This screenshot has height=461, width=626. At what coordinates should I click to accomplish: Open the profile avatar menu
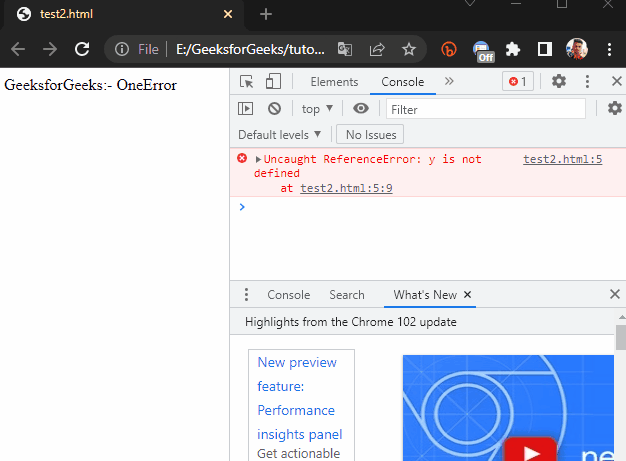click(x=576, y=49)
